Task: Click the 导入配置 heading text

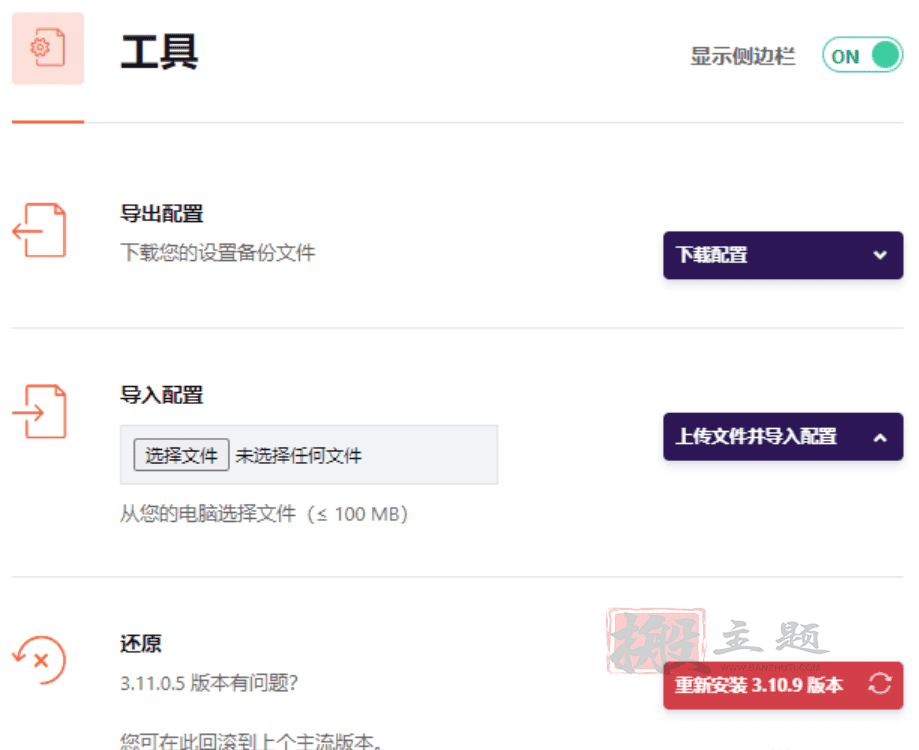Action: 162,395
